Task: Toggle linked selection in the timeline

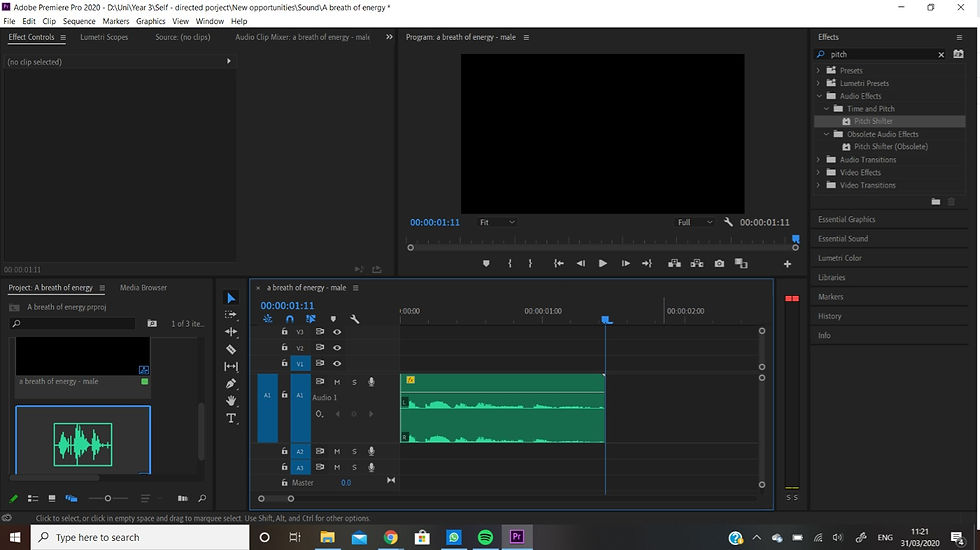Action: tap(311, 319)
